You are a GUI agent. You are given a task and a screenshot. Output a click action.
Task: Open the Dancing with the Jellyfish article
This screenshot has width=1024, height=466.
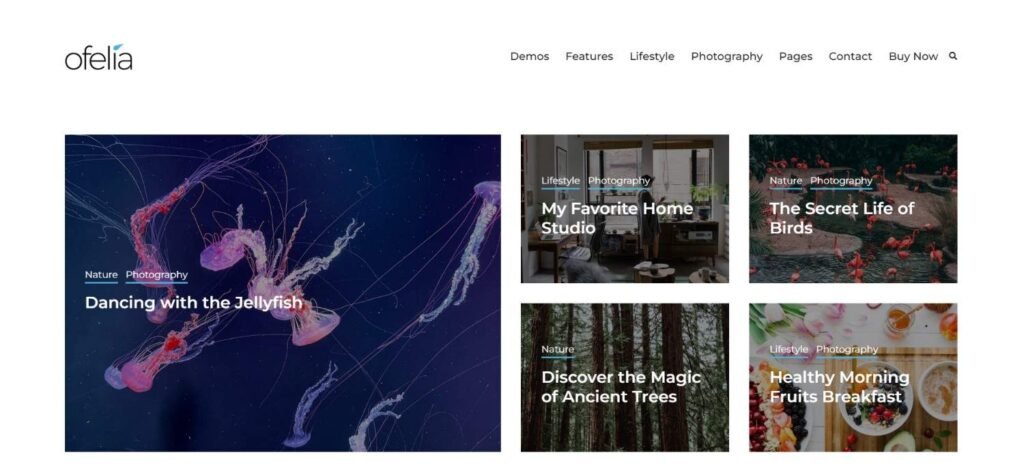point(194,303)
